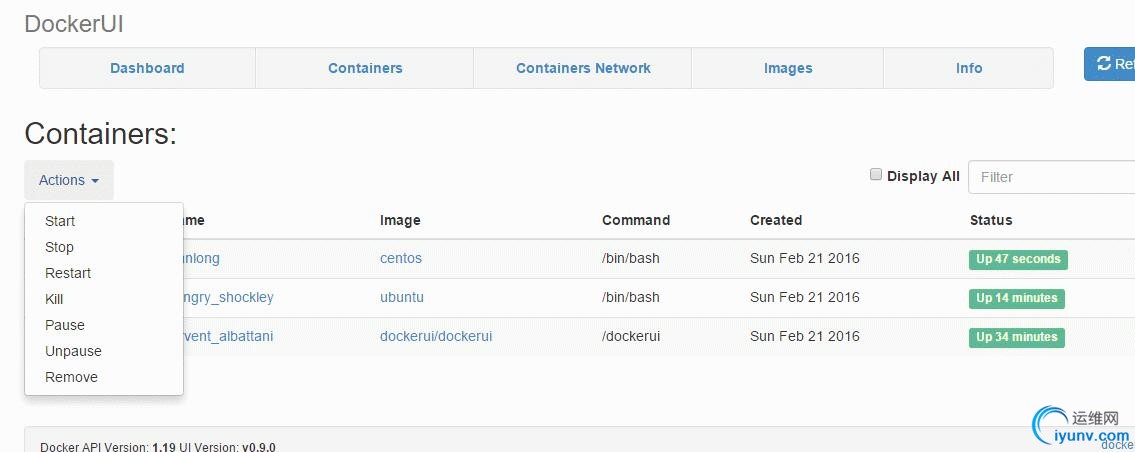The height and width of the screenshot is (452, 1135).
Task: Open the Dashboard tab
Action: pos(147,68)
